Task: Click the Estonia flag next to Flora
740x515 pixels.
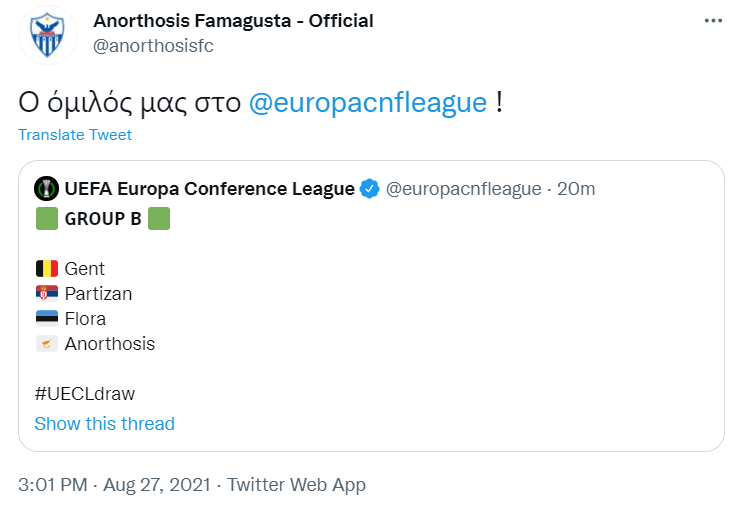Action: click(x=47, y=319)
